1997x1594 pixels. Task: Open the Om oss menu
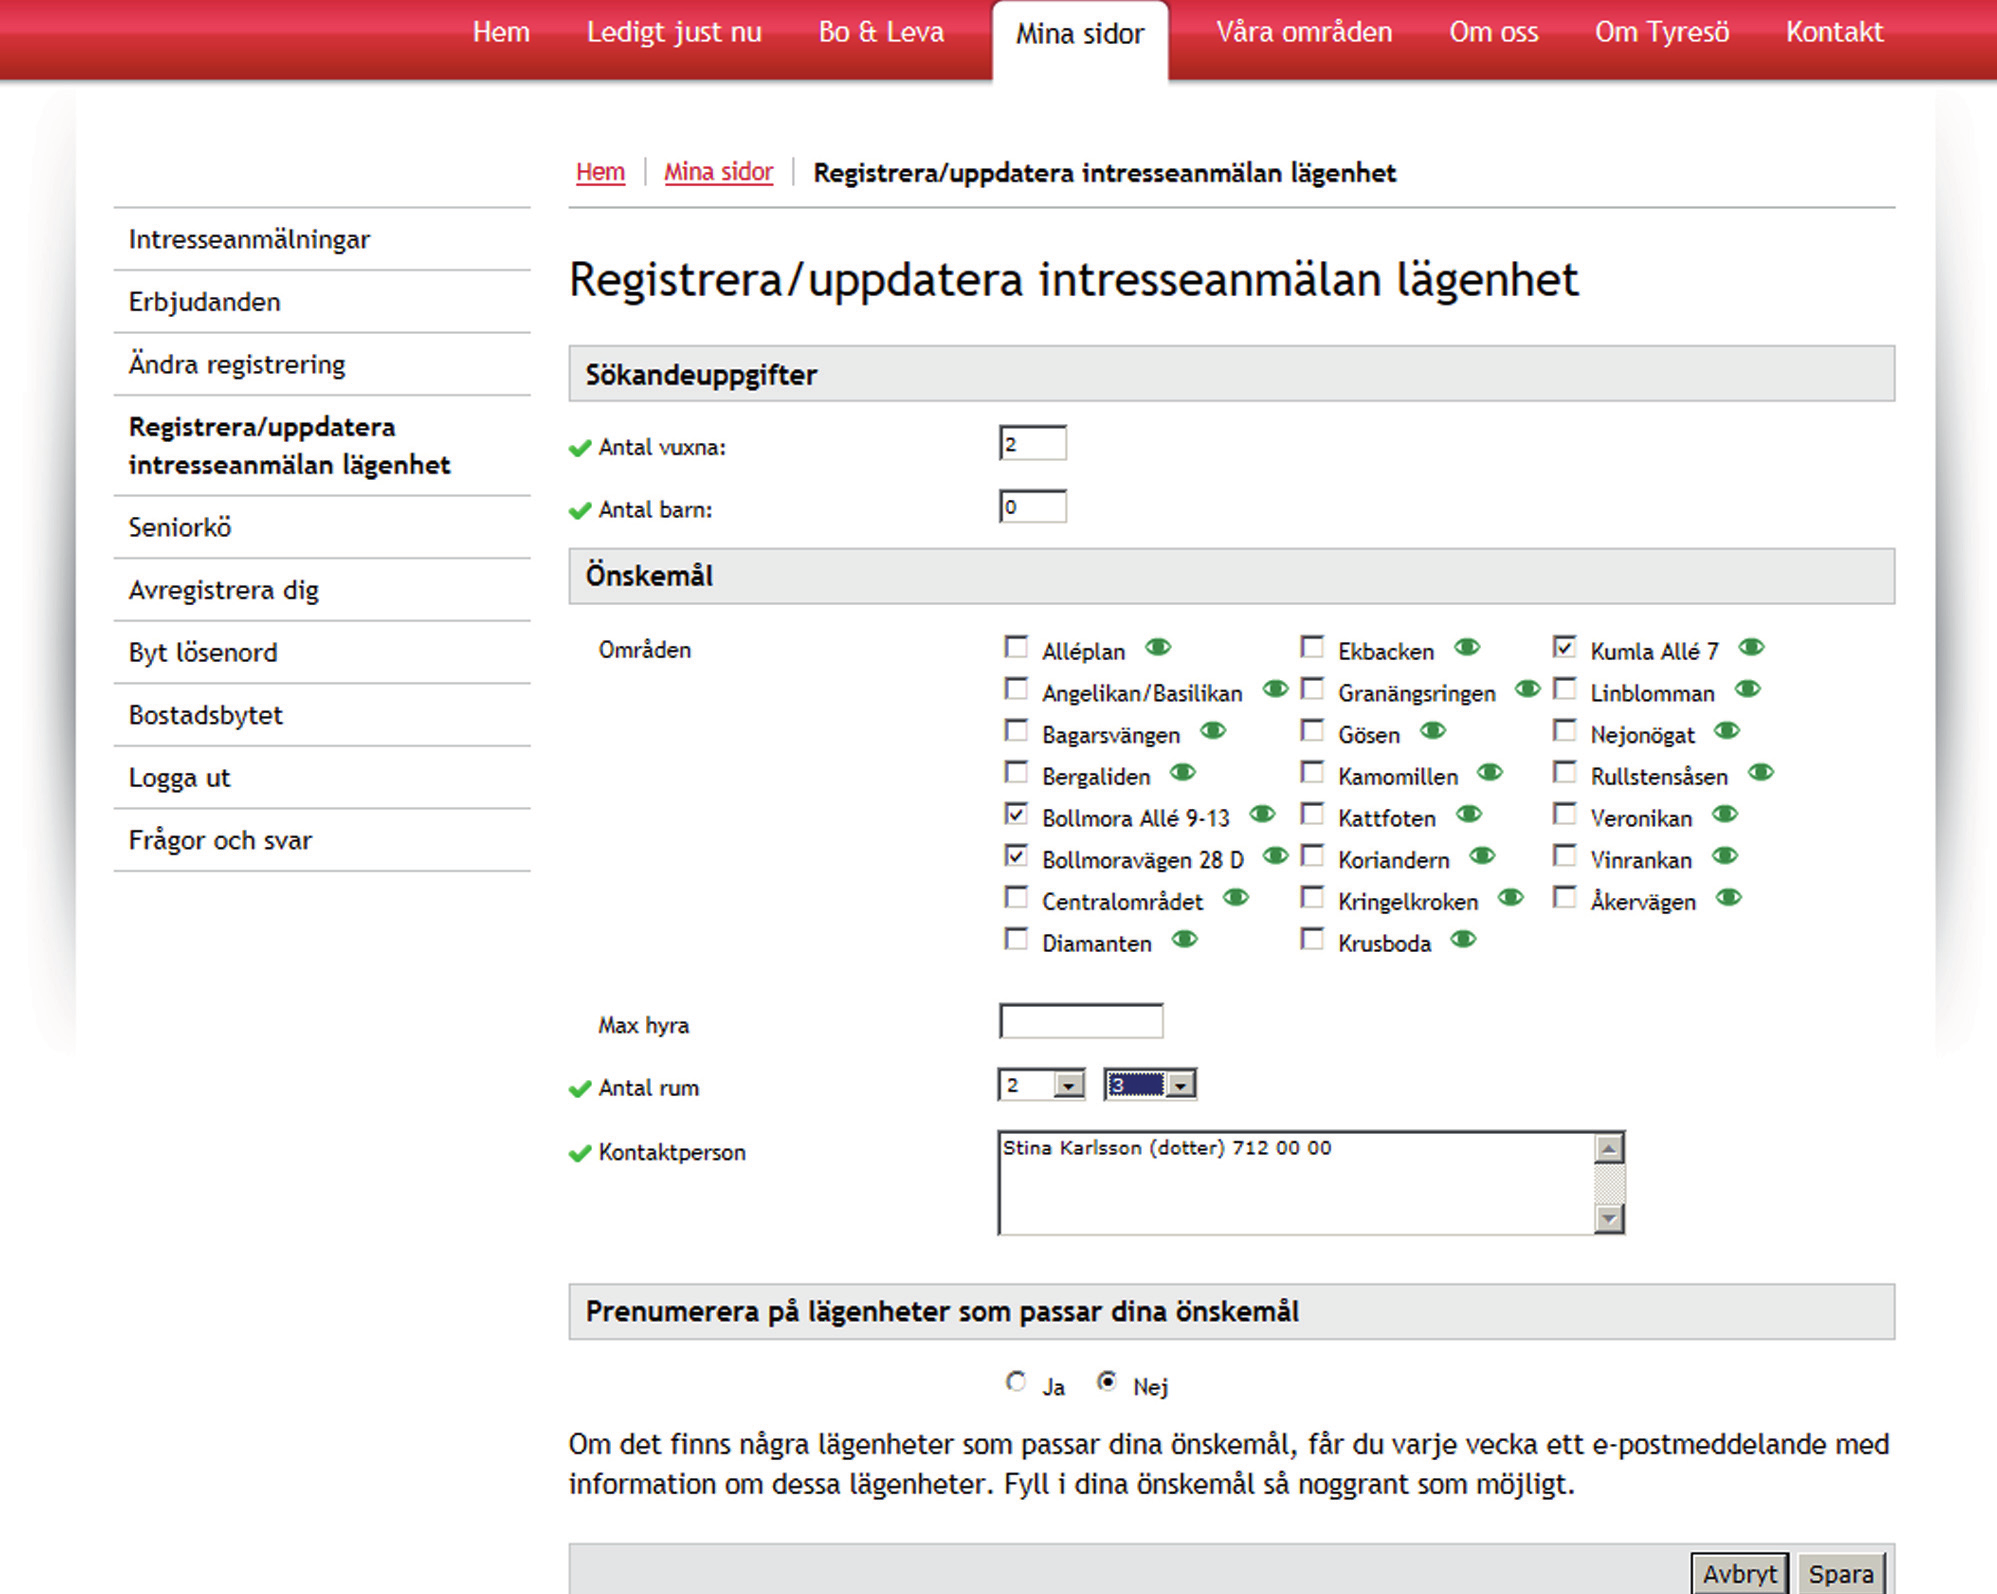1494,32
